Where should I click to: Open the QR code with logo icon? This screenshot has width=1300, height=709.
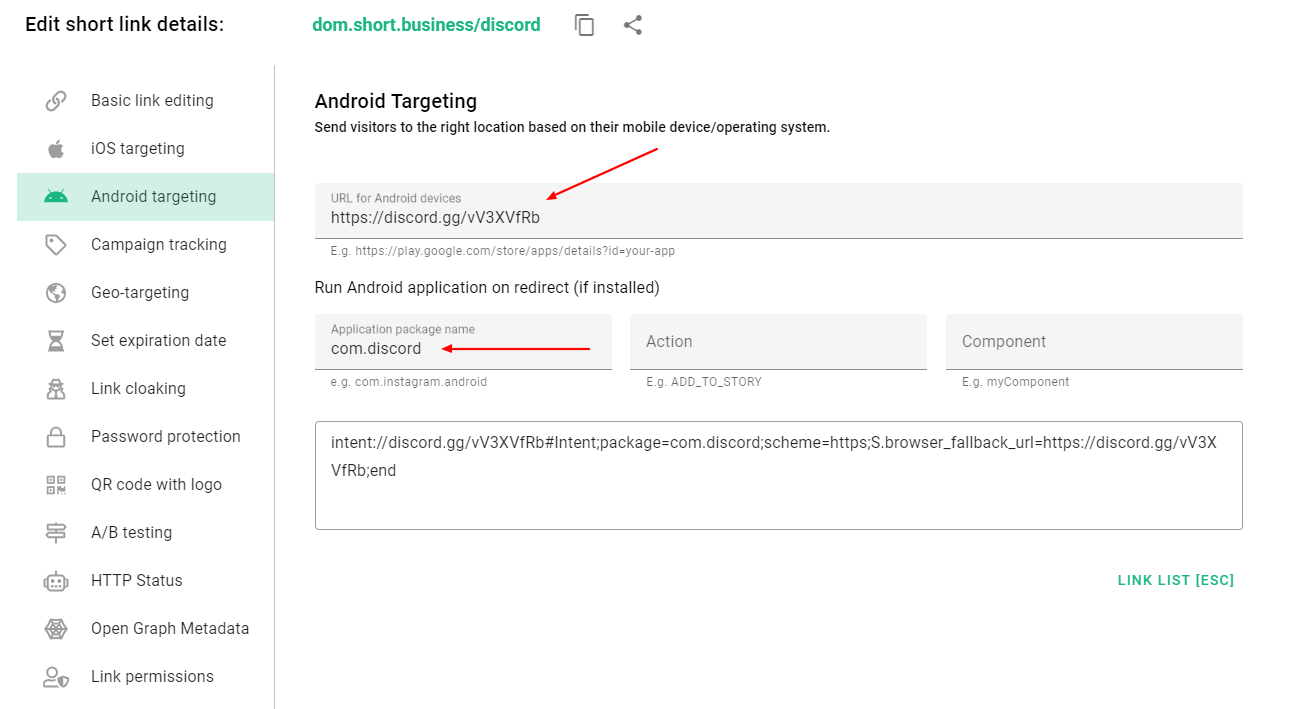click(55, 484)
